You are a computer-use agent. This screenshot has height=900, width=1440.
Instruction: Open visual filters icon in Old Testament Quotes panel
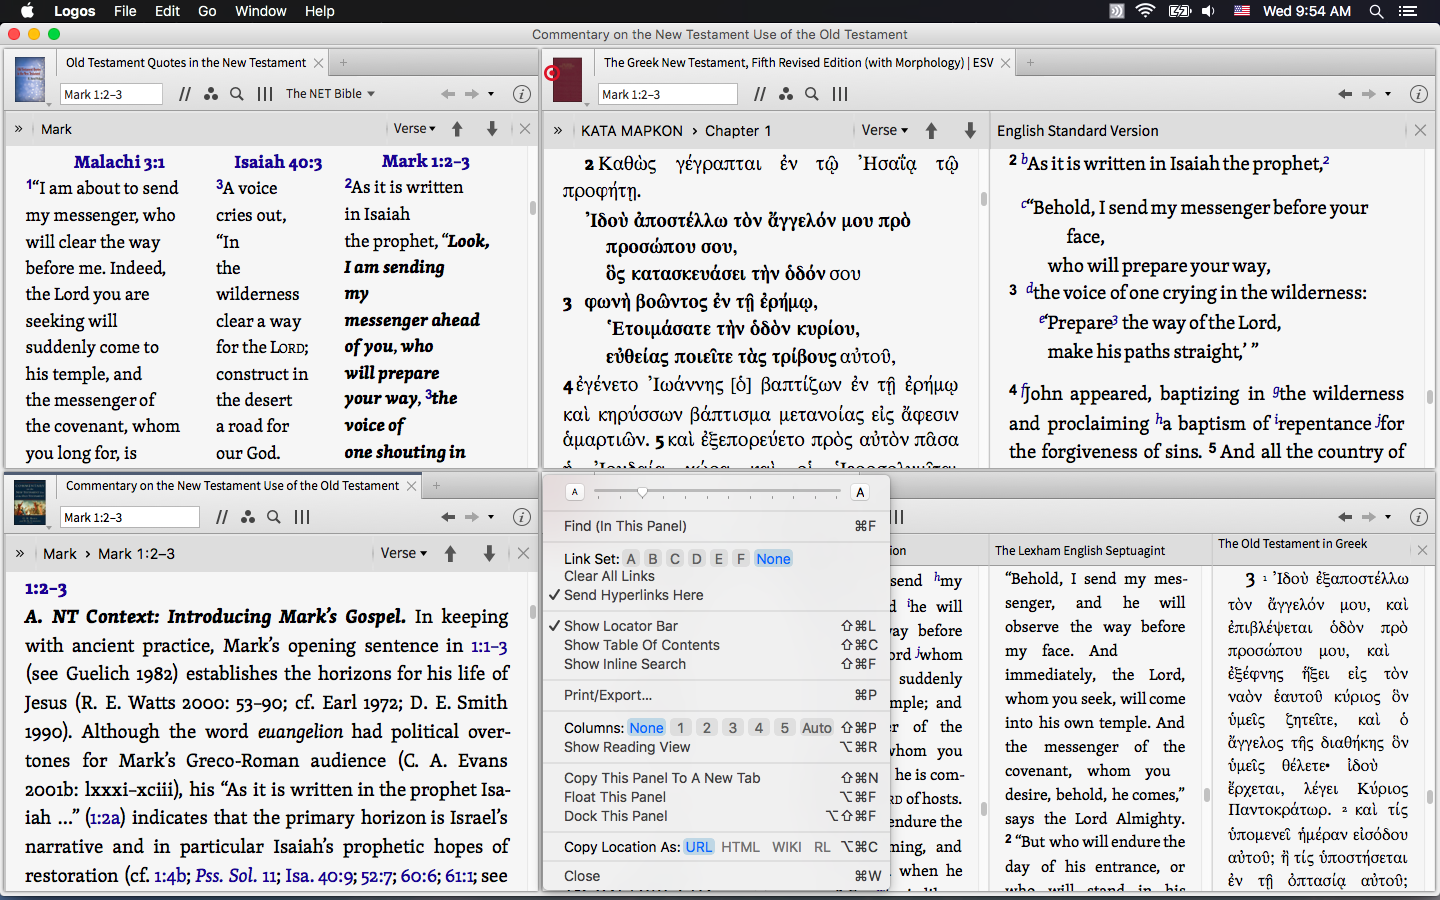click(x=211, y=94)
